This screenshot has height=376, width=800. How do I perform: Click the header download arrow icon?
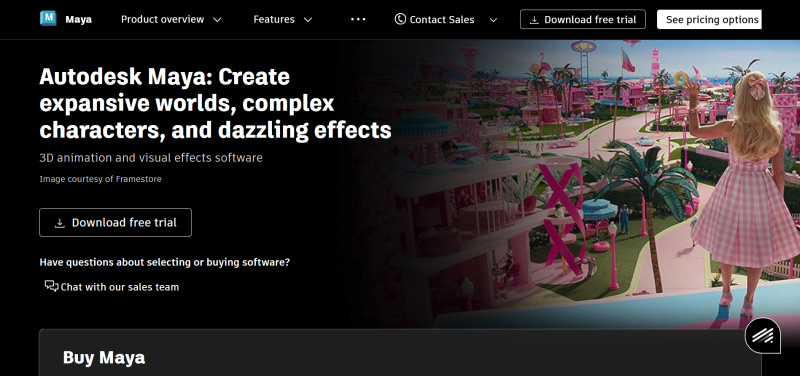(534, 20)
